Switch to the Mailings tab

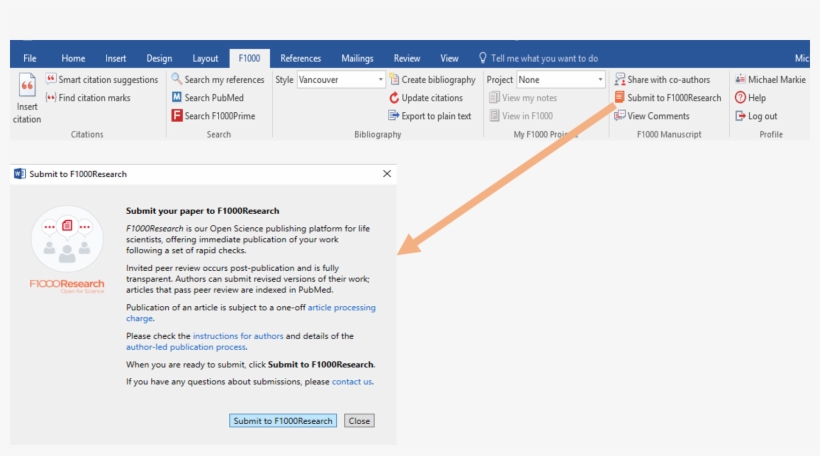coord(357,58)
